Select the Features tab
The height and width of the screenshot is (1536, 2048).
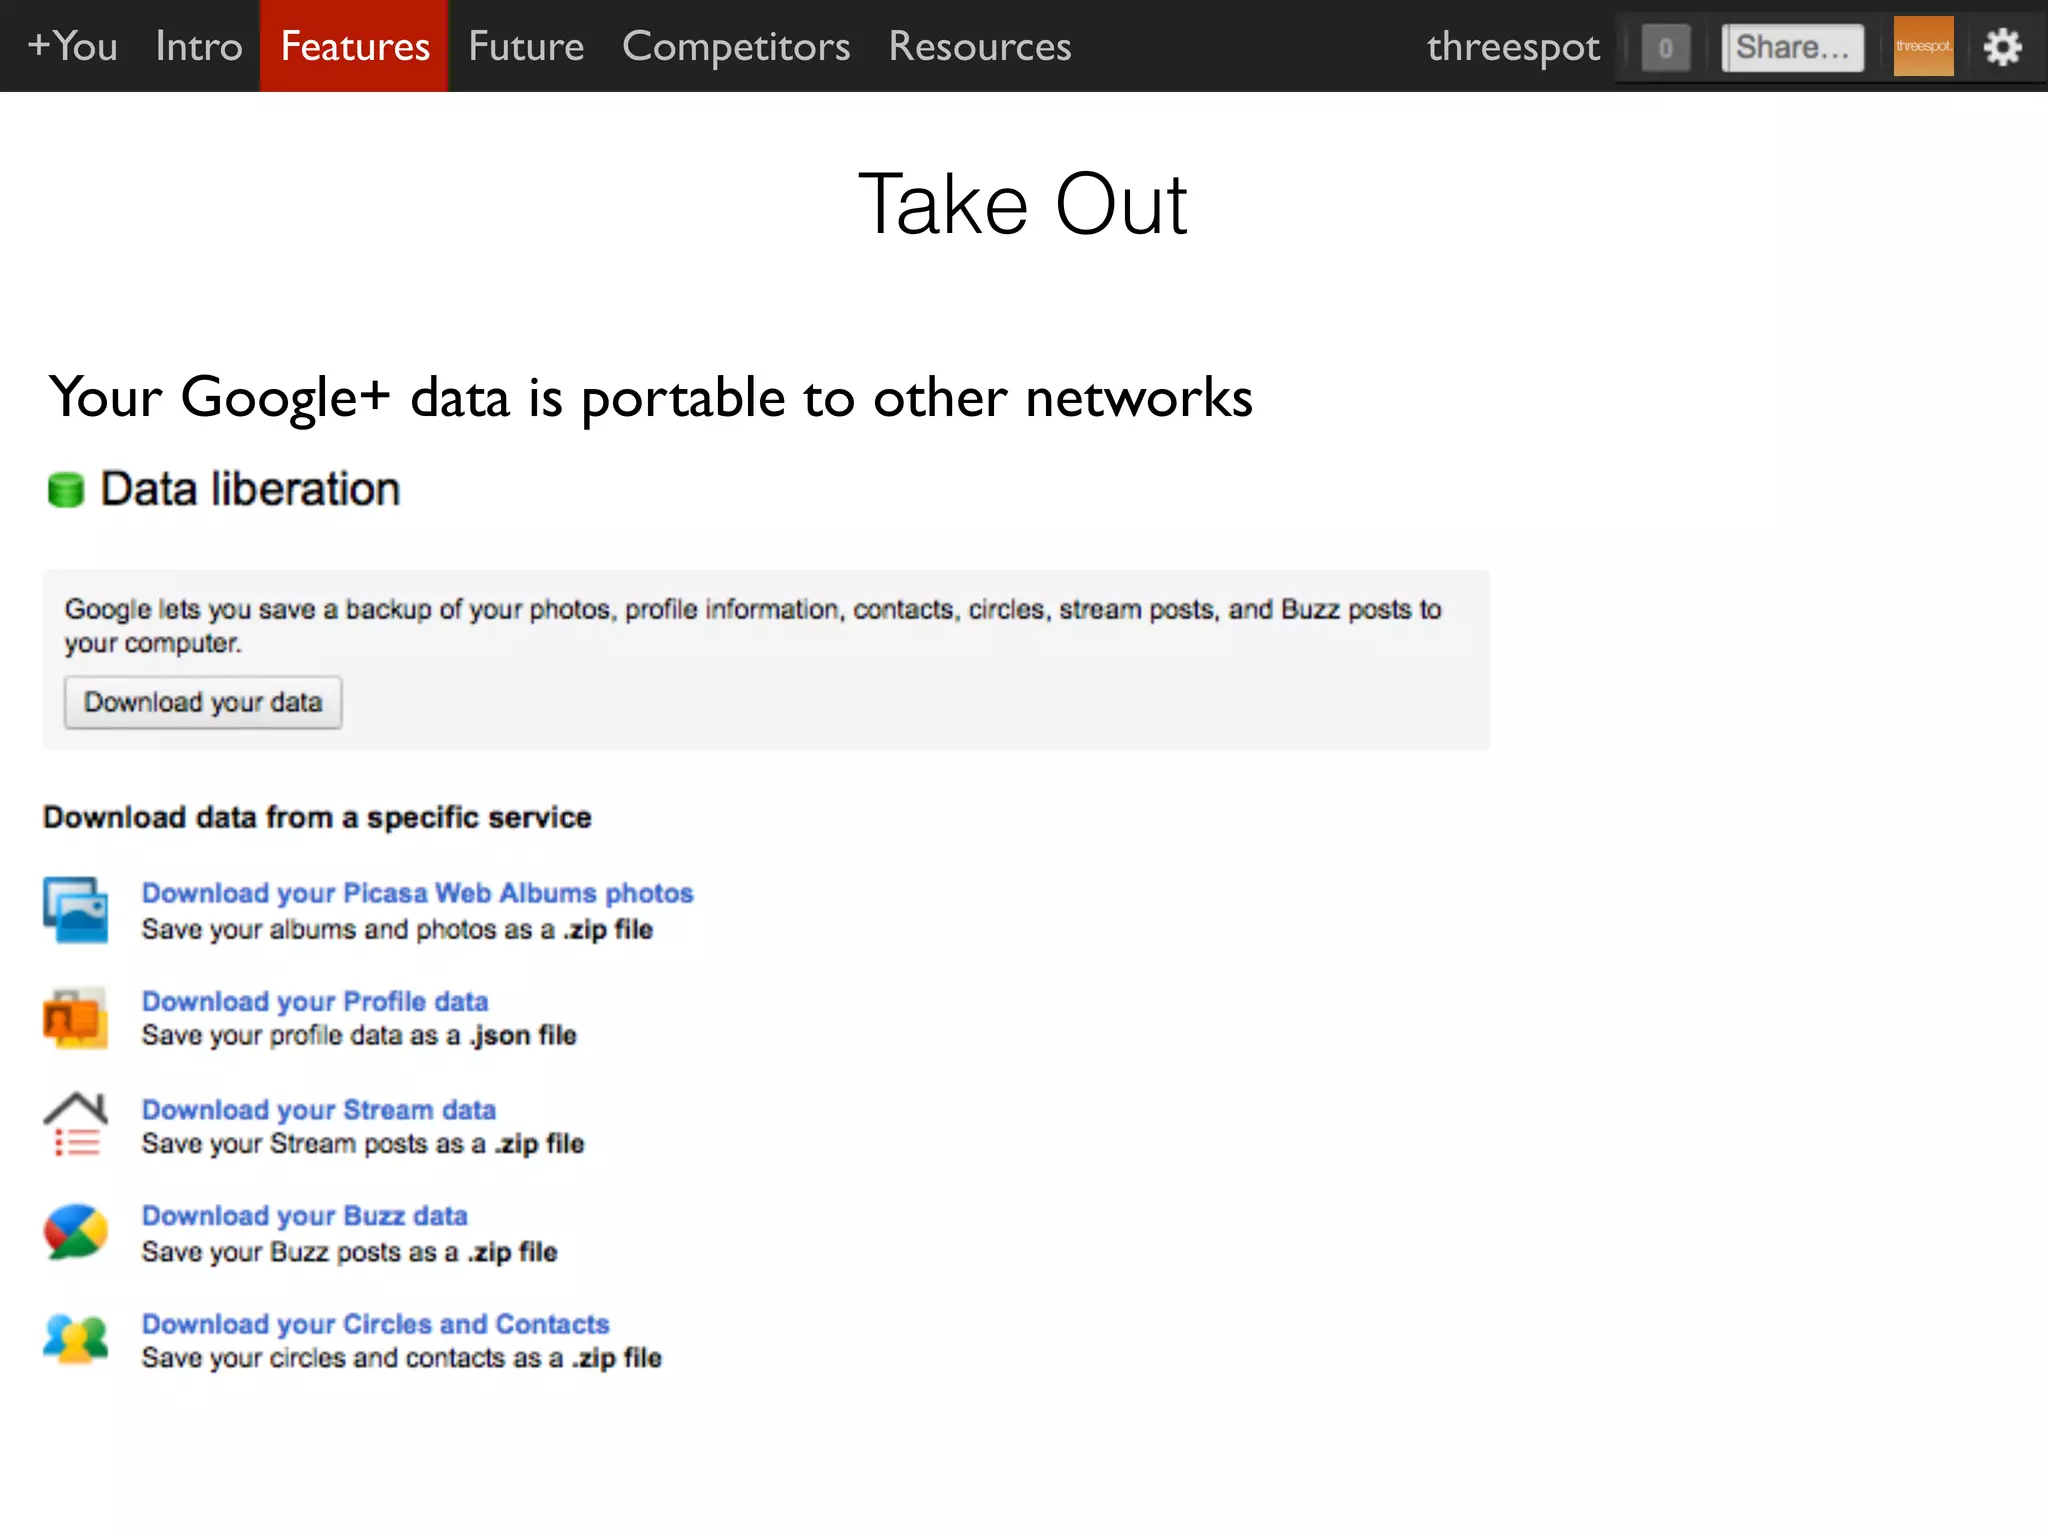(354, 46)
